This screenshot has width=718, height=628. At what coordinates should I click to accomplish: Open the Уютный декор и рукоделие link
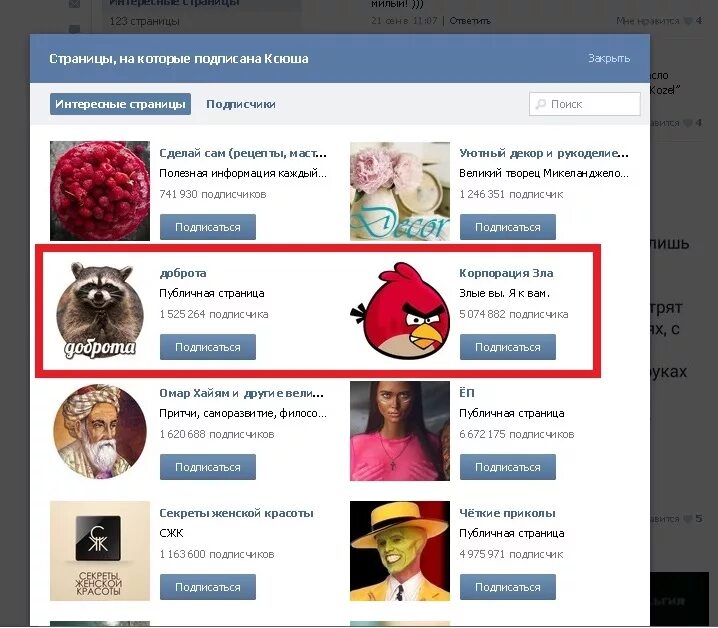pyautogui.click(x=544, y=153)
